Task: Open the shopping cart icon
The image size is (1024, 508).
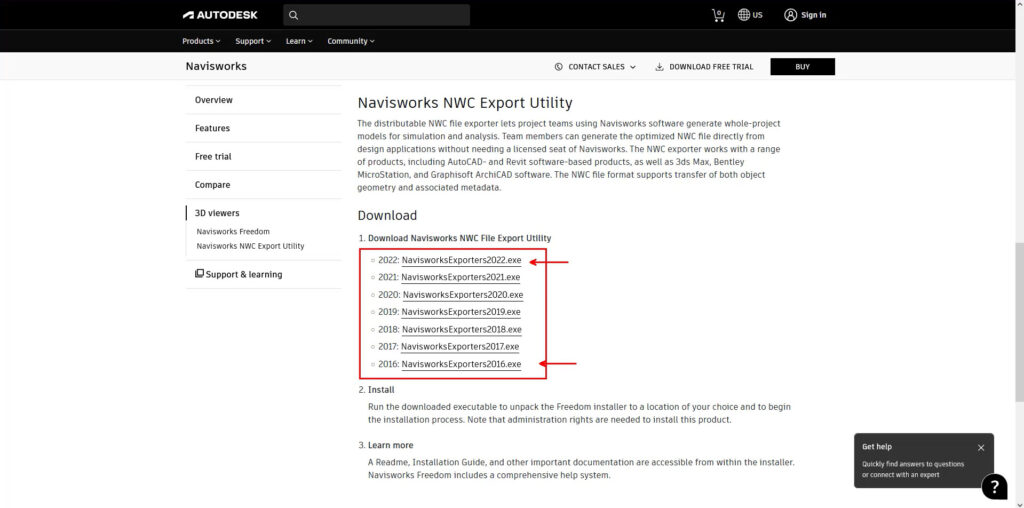Action: pos(718,15)
